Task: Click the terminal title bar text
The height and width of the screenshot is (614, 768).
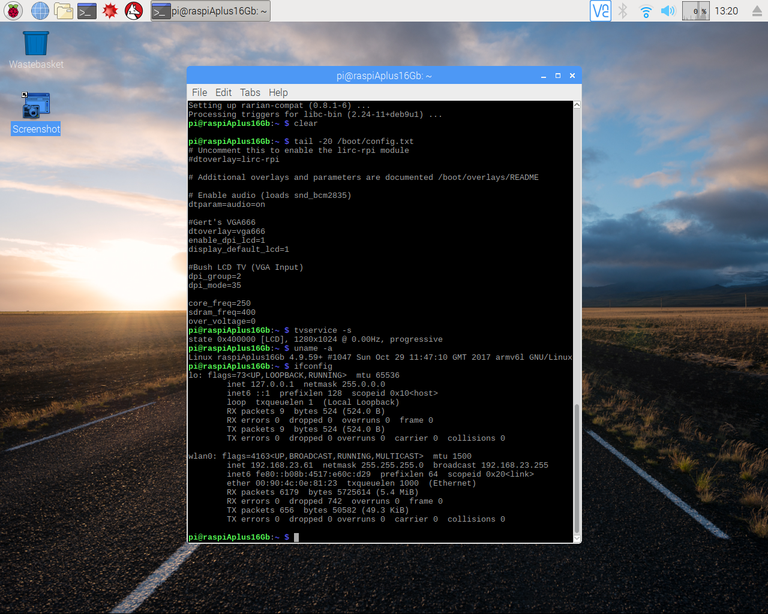Action: coord(384,76)
